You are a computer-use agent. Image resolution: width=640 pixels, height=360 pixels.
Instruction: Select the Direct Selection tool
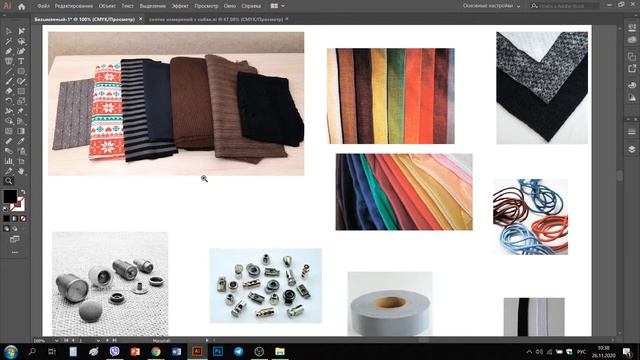[x=21, y=31]
